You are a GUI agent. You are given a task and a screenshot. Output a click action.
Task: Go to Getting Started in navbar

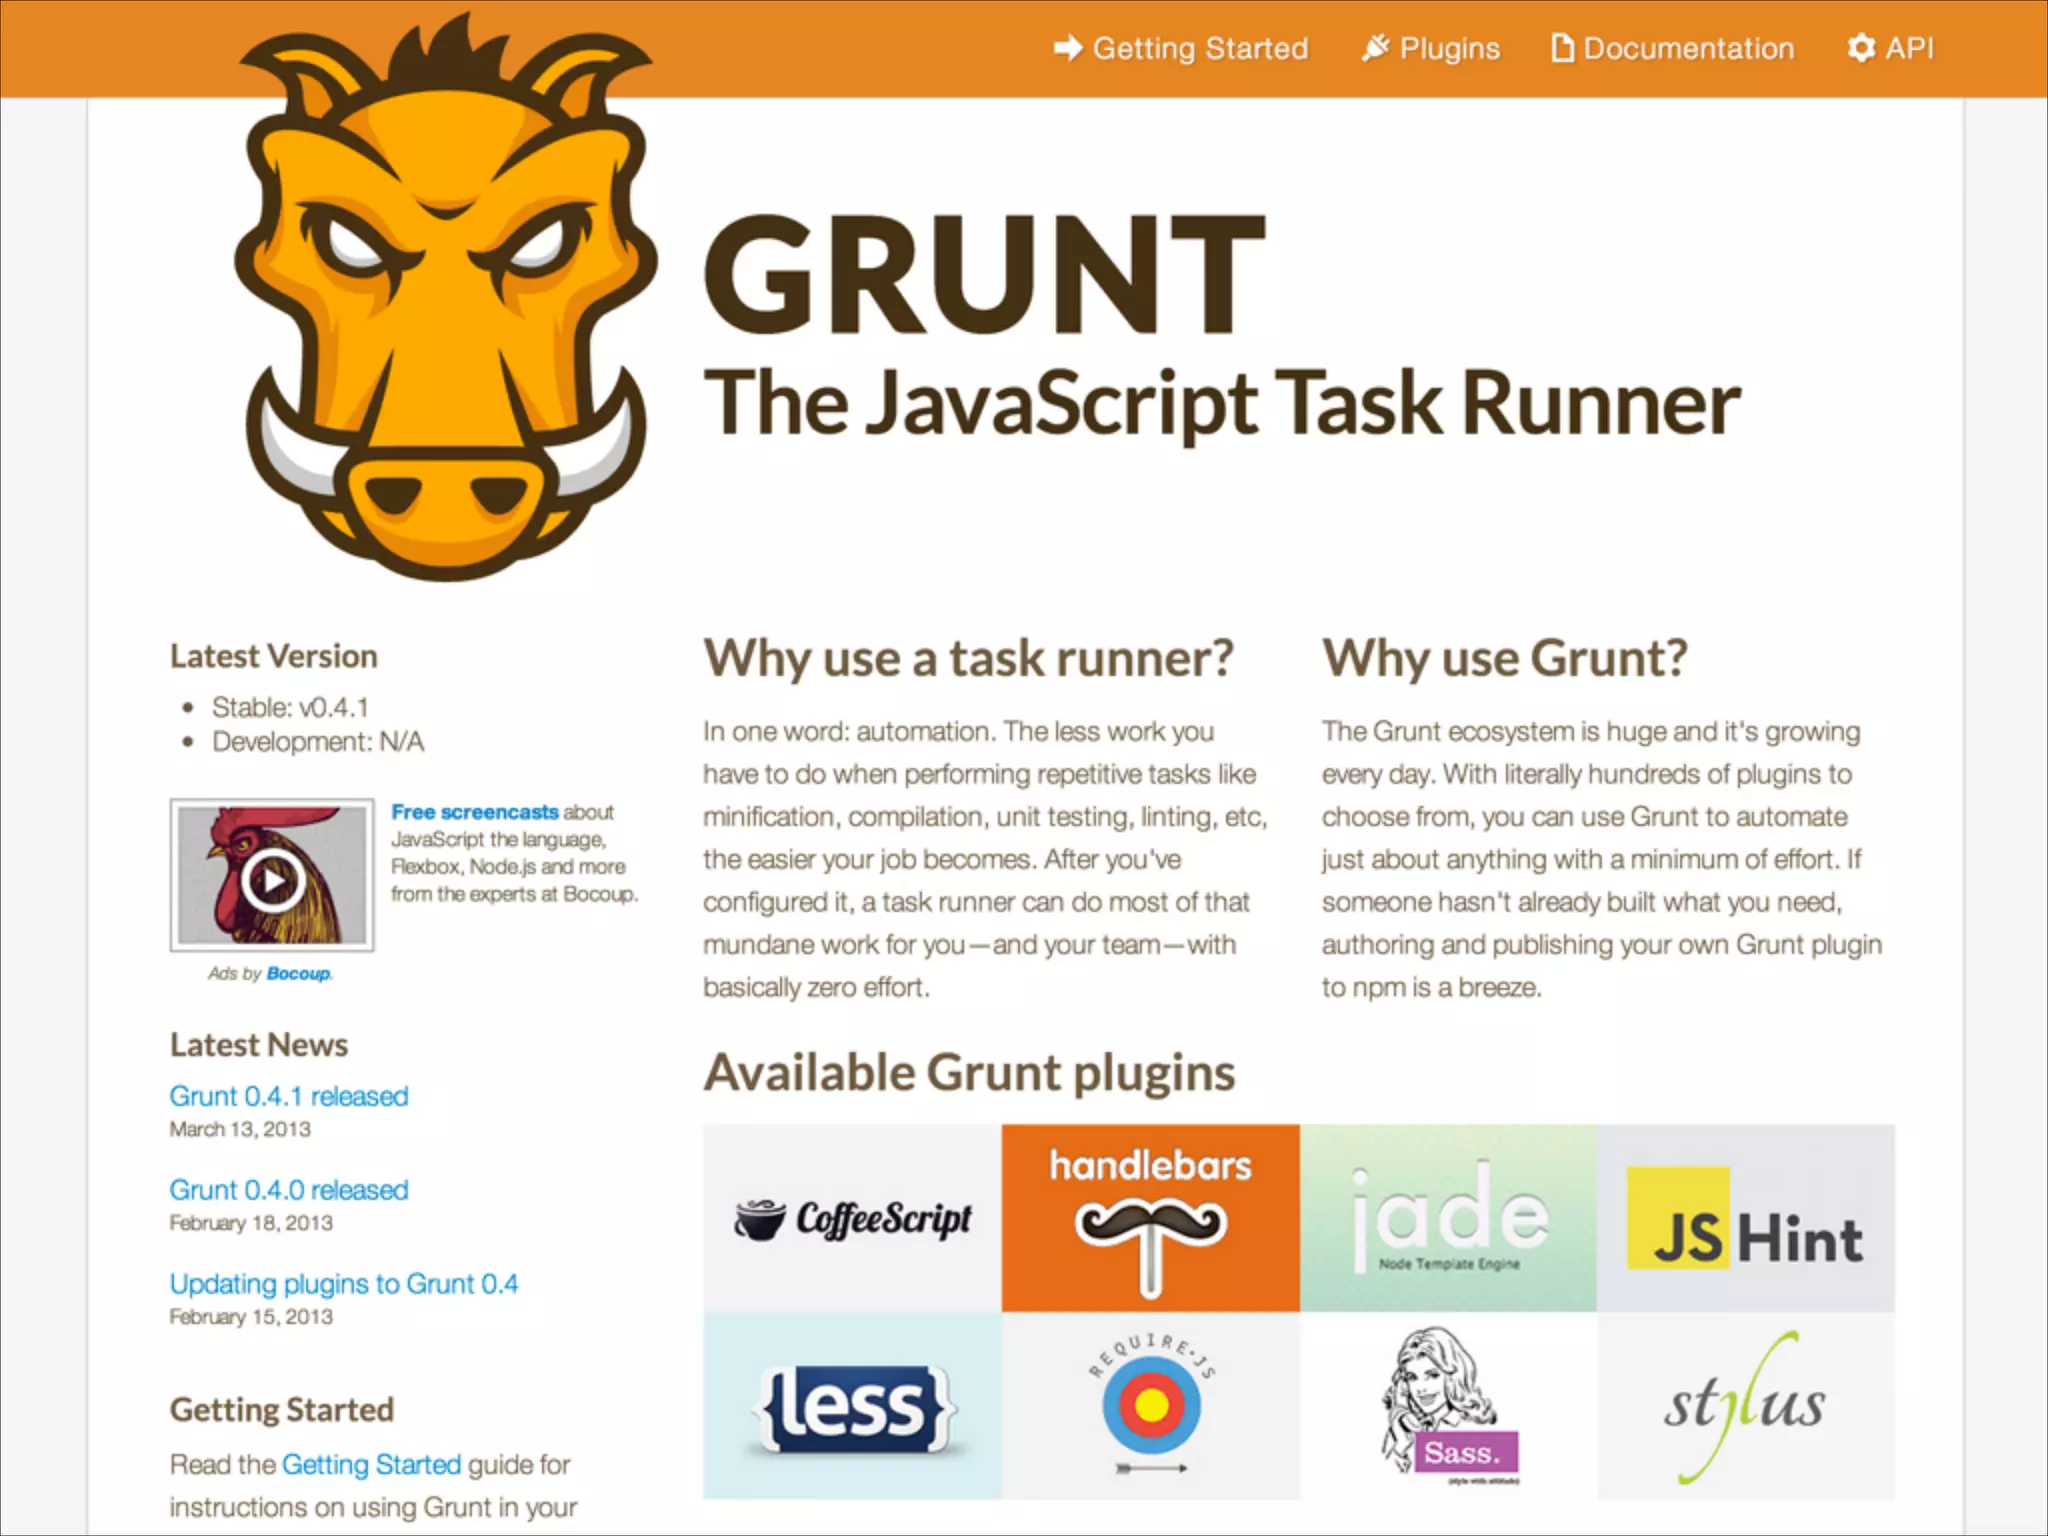(x=1181, y=48)
